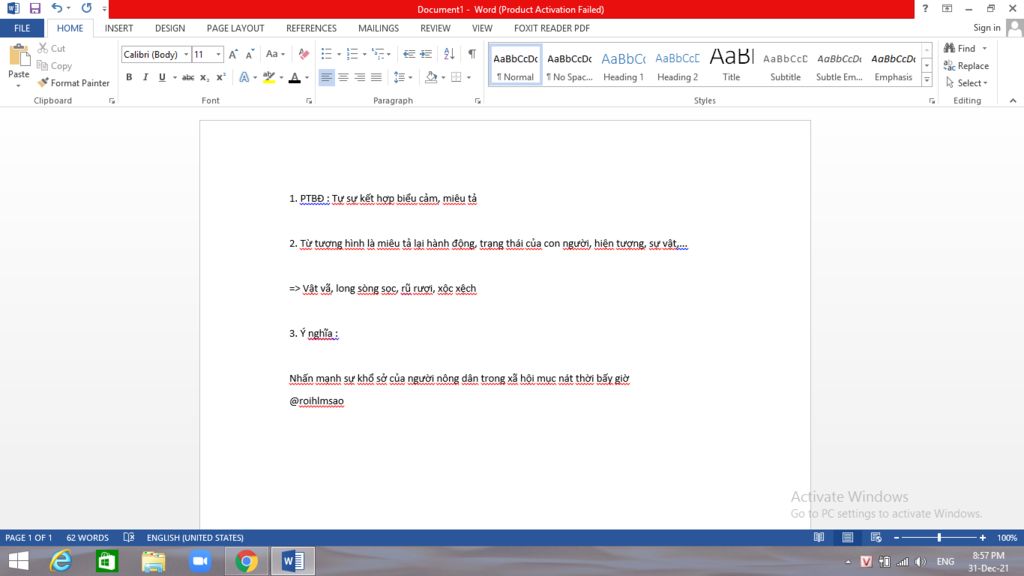The image size is (1024, 576).
Task: Click the zoom in plus button
Action: pyautogui.click(x=982, y=537)
